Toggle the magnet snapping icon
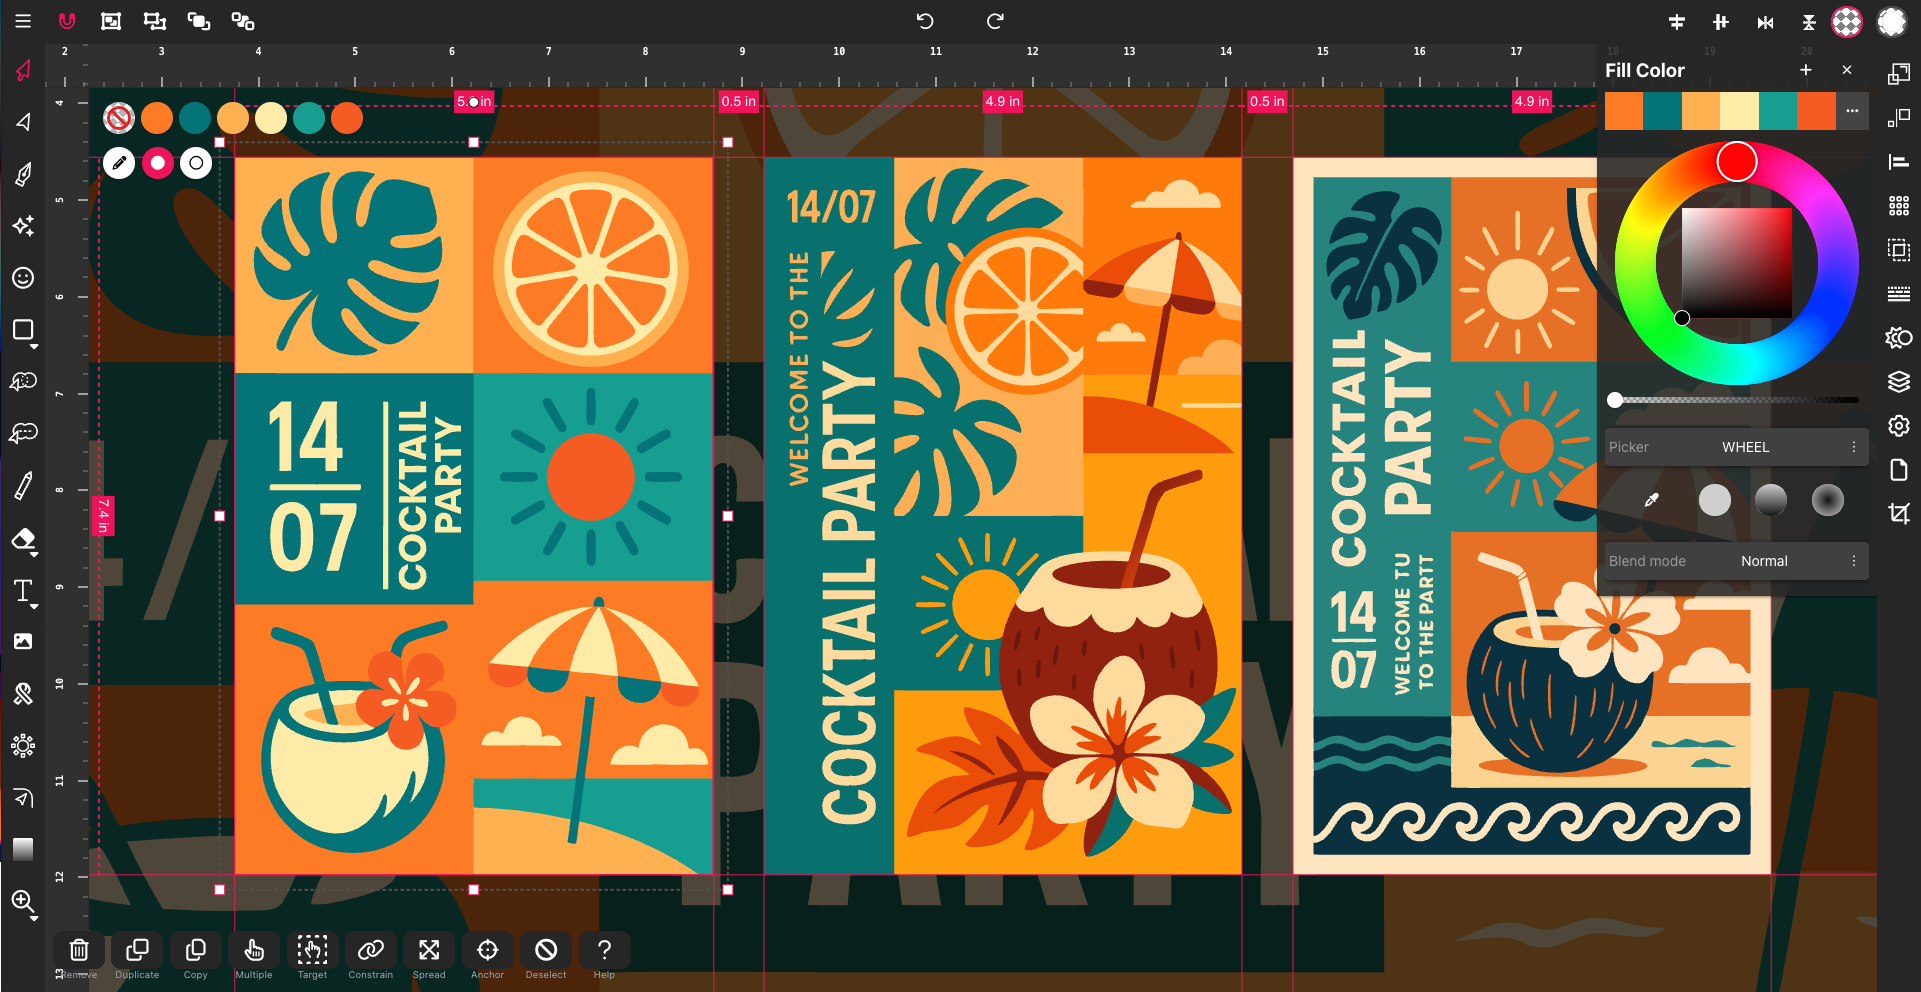This screenshot has width=1921, height=992. pos(67,21)
